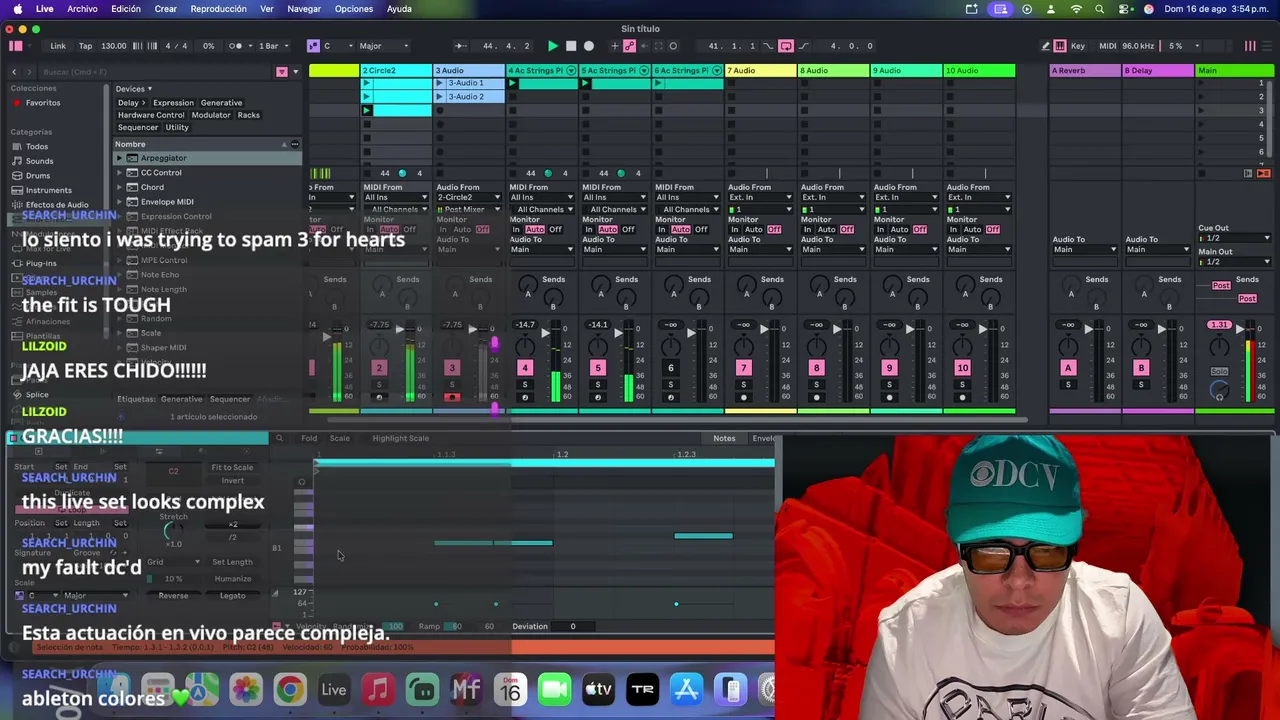Screen dimensions: 1280x720
Task: Click the Tap tempo button
Action: pyautogui.click(x=85, y=46)
